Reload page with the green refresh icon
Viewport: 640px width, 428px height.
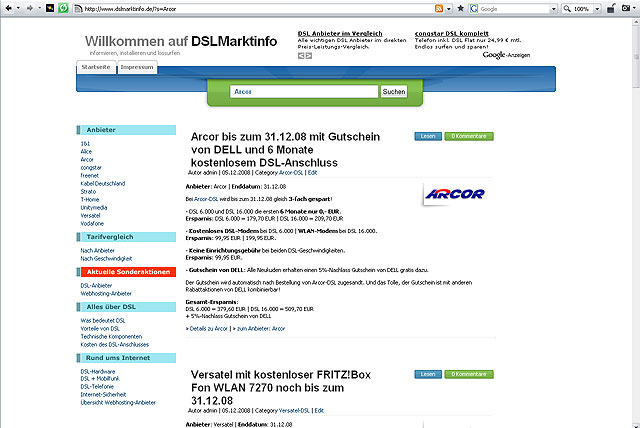point(63,8)
